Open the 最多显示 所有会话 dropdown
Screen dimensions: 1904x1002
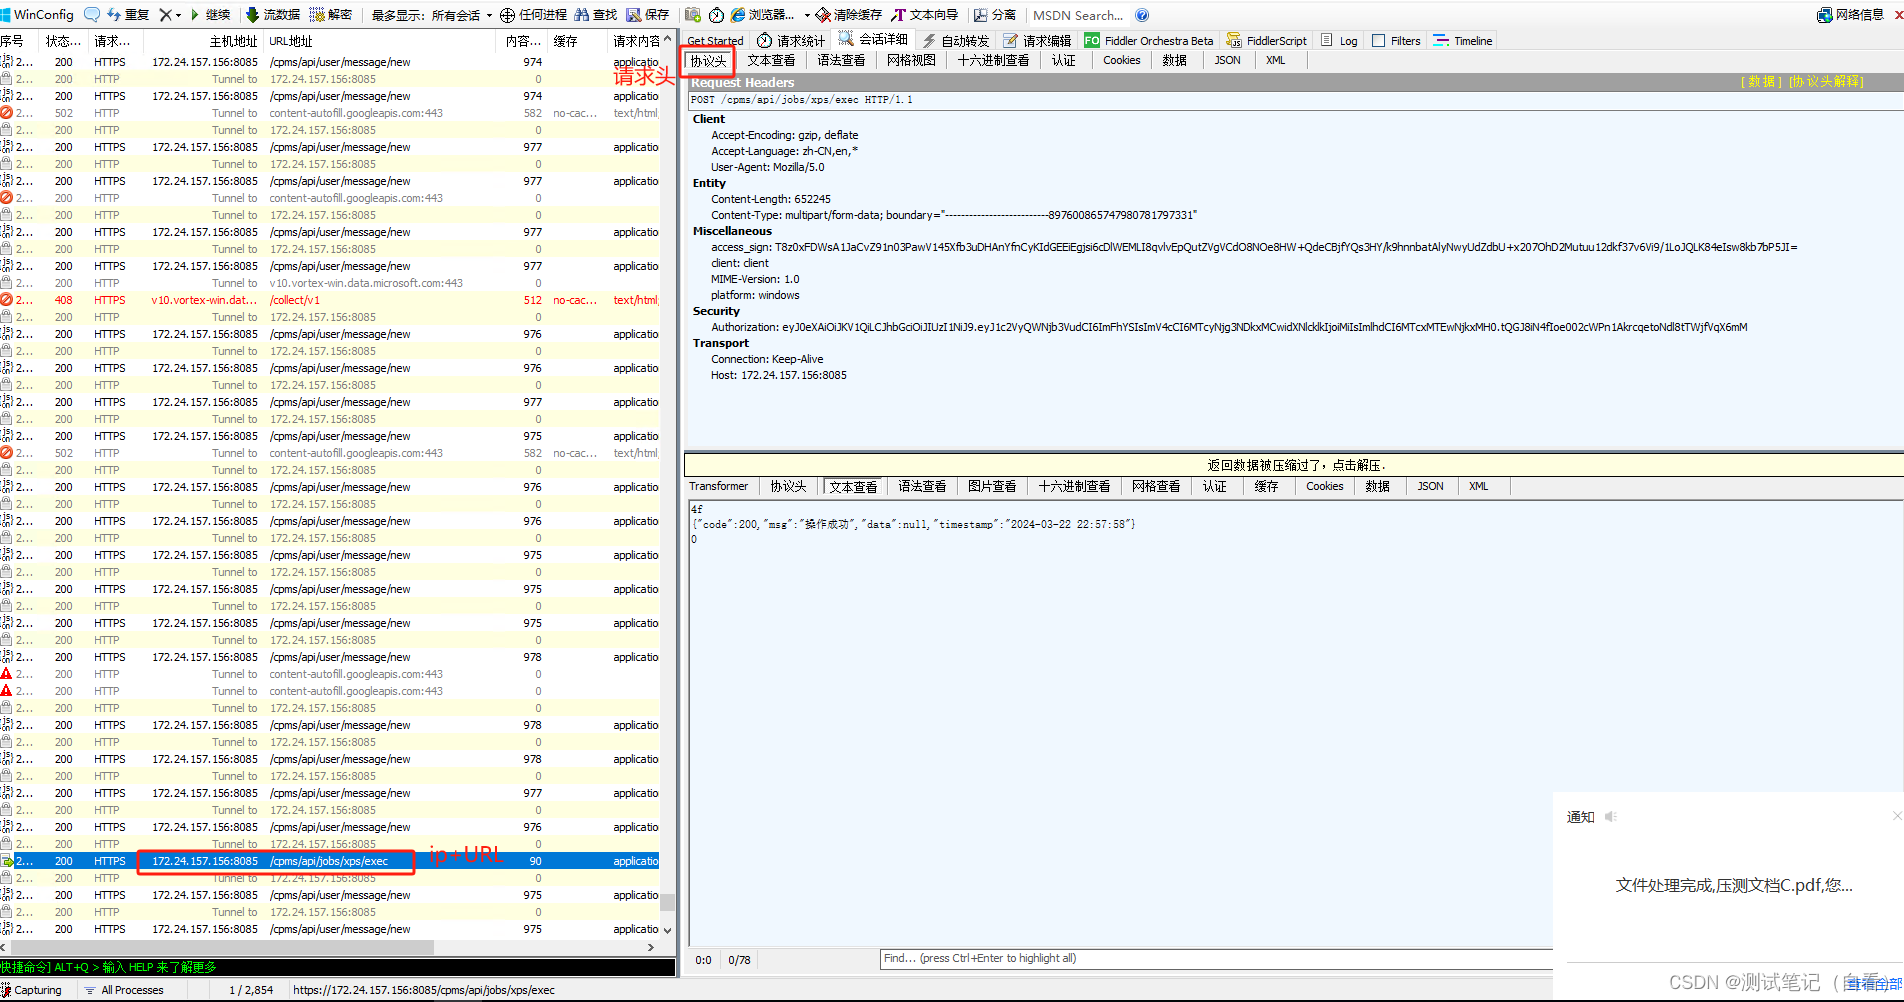(x=432, y=15)
